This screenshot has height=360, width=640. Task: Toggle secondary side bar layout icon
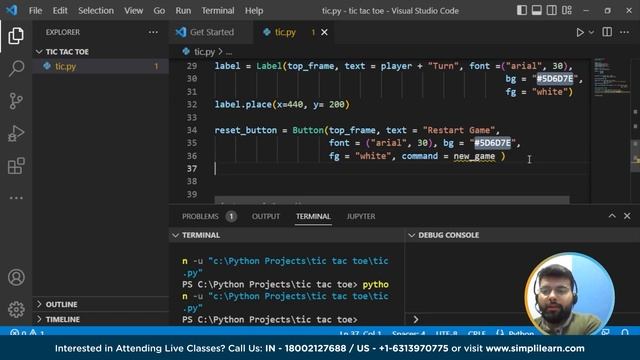coord(551,10)
